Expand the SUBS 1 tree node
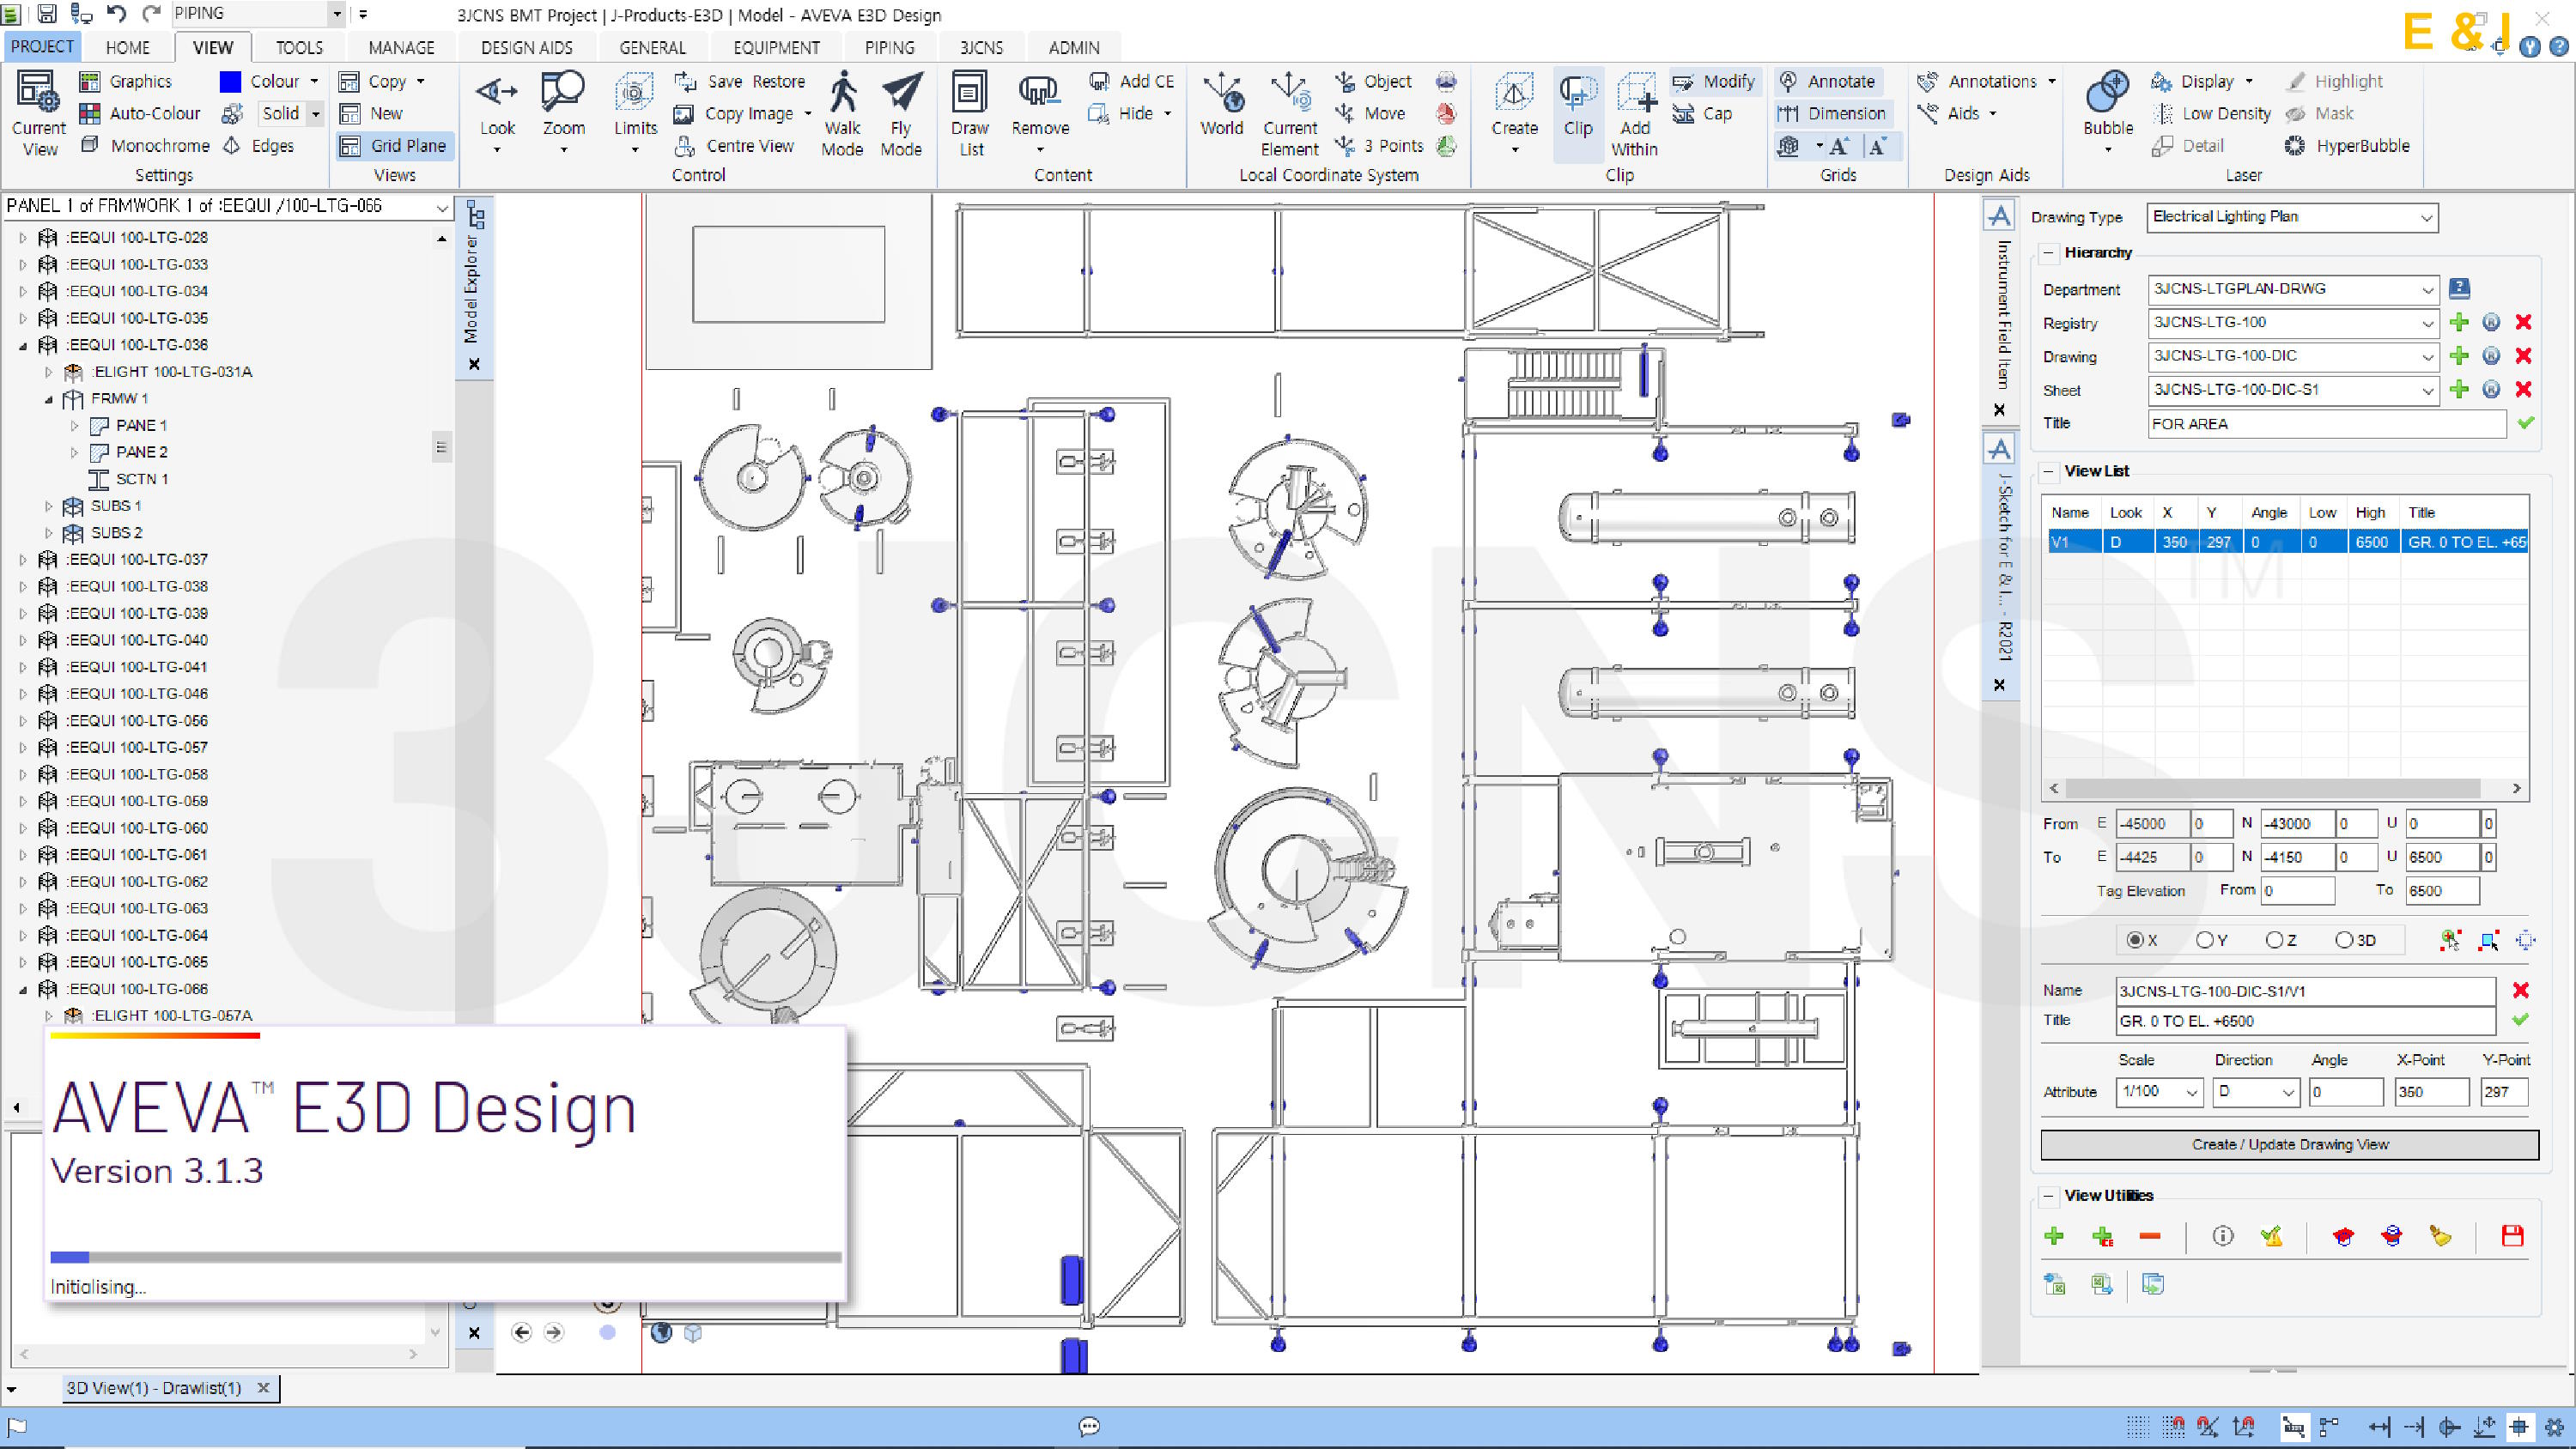 (x=48, y=506)
